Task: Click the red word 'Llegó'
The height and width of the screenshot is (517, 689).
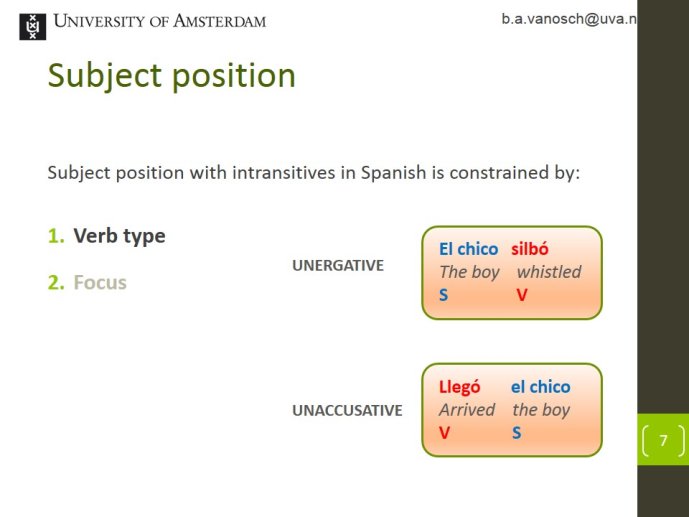Action: point(459,387)
